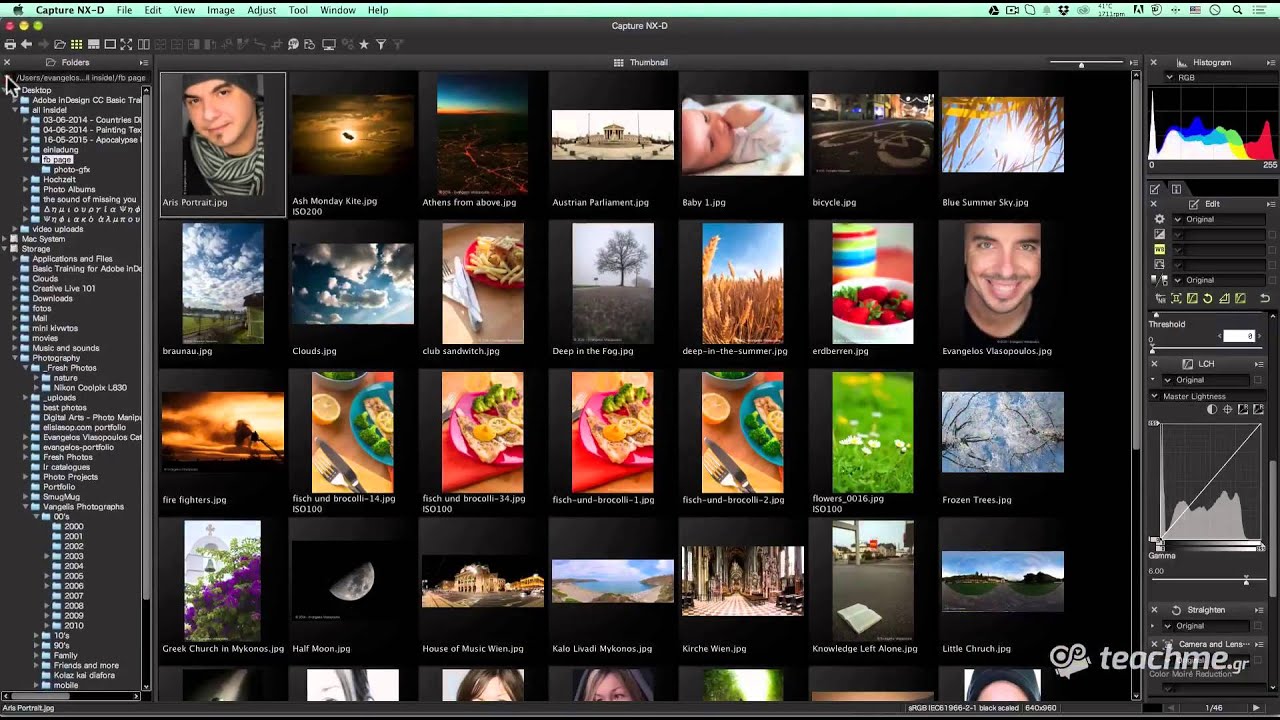The width and height of the screenshot is (1280, 720).
Task: Open the Adjust menu
Action: [x=261, y=10]
